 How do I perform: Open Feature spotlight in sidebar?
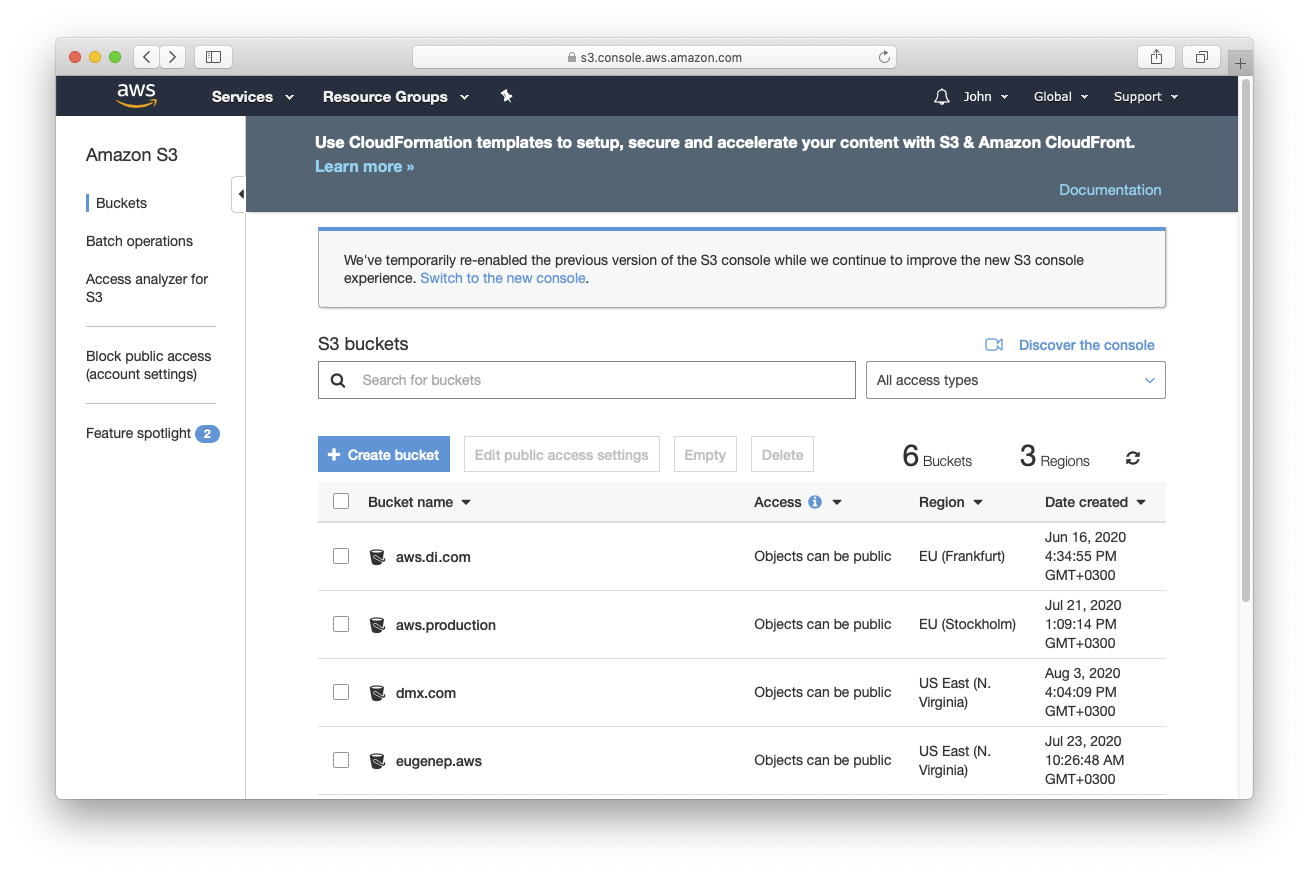(x=138, y=433)
